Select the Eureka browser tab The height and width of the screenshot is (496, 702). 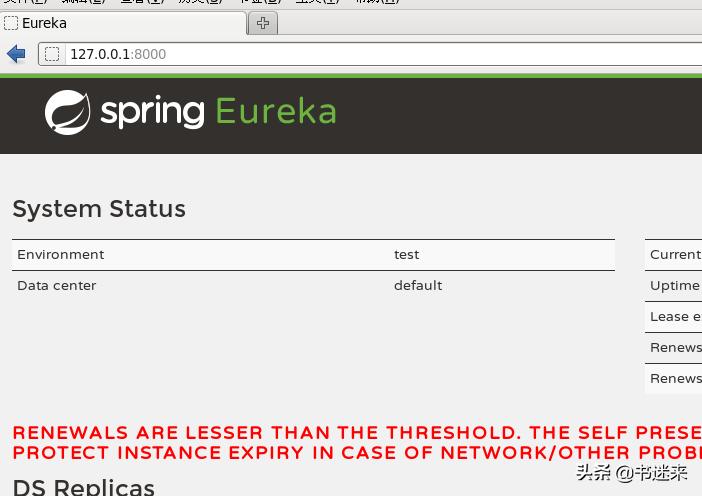(x=123, y=23)
